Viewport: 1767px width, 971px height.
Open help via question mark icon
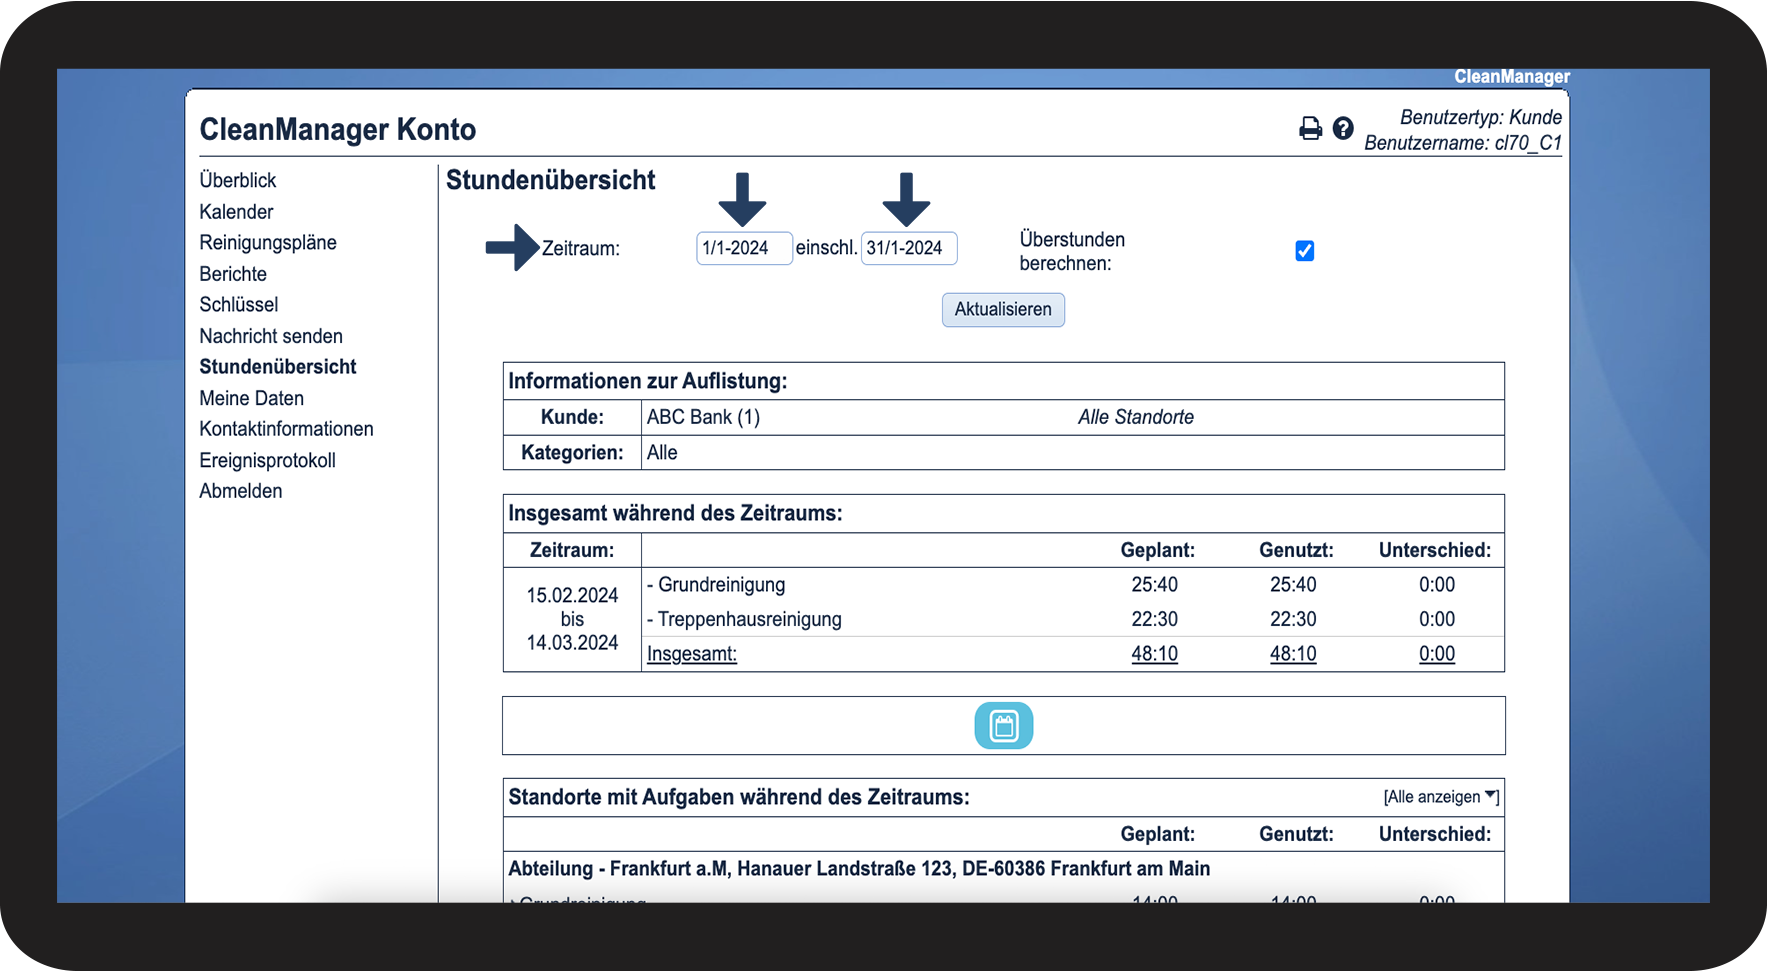[1343, 128]
